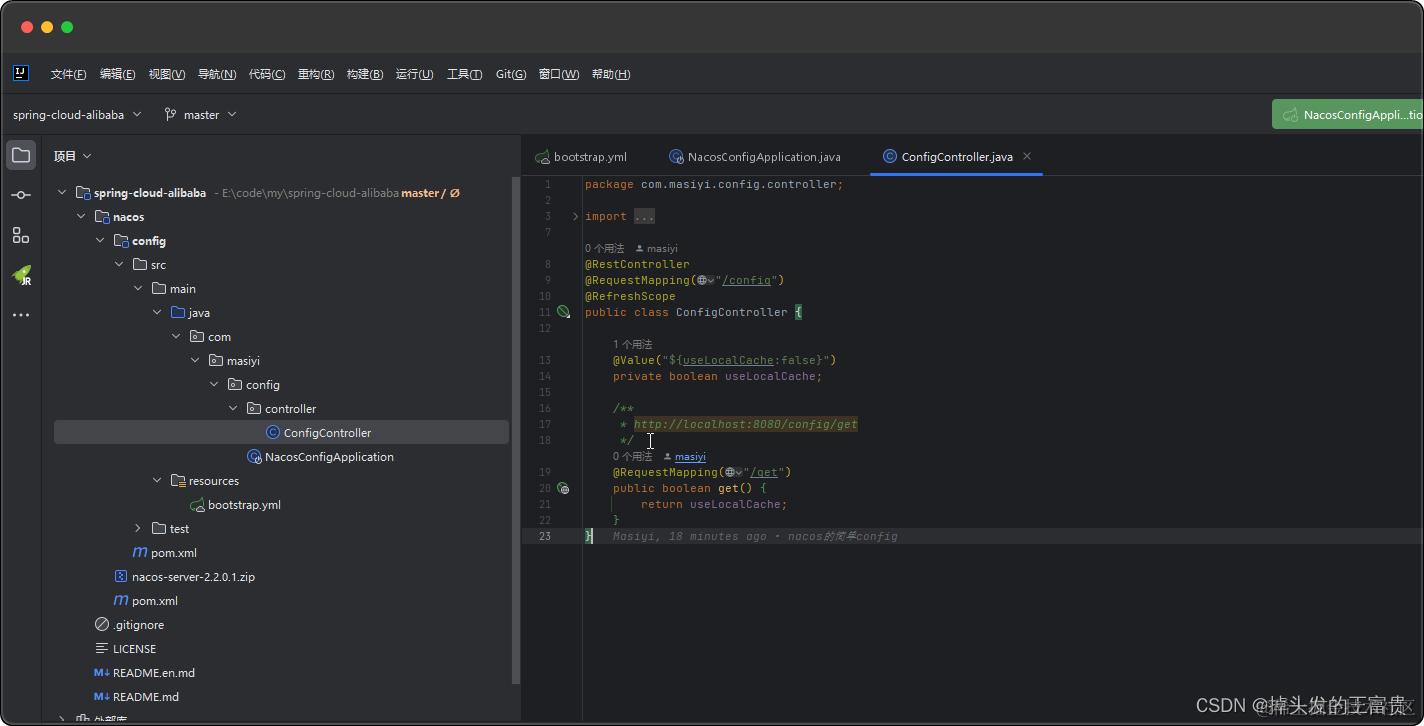Click the masiyi author link above line 19
Image resolution: width=1424 pixels, height=726 pixels.
click(690, 457)
